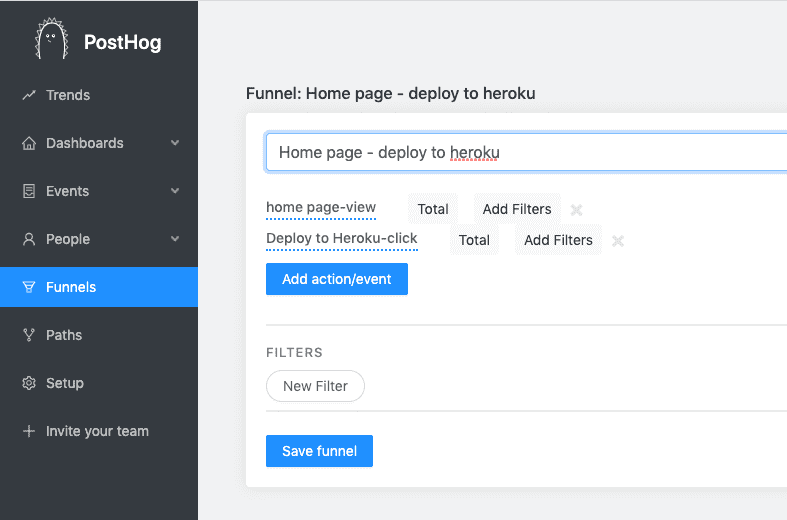
Task: Click Add Filters for Deploy to Heroku-click
Action: point(558,240)
